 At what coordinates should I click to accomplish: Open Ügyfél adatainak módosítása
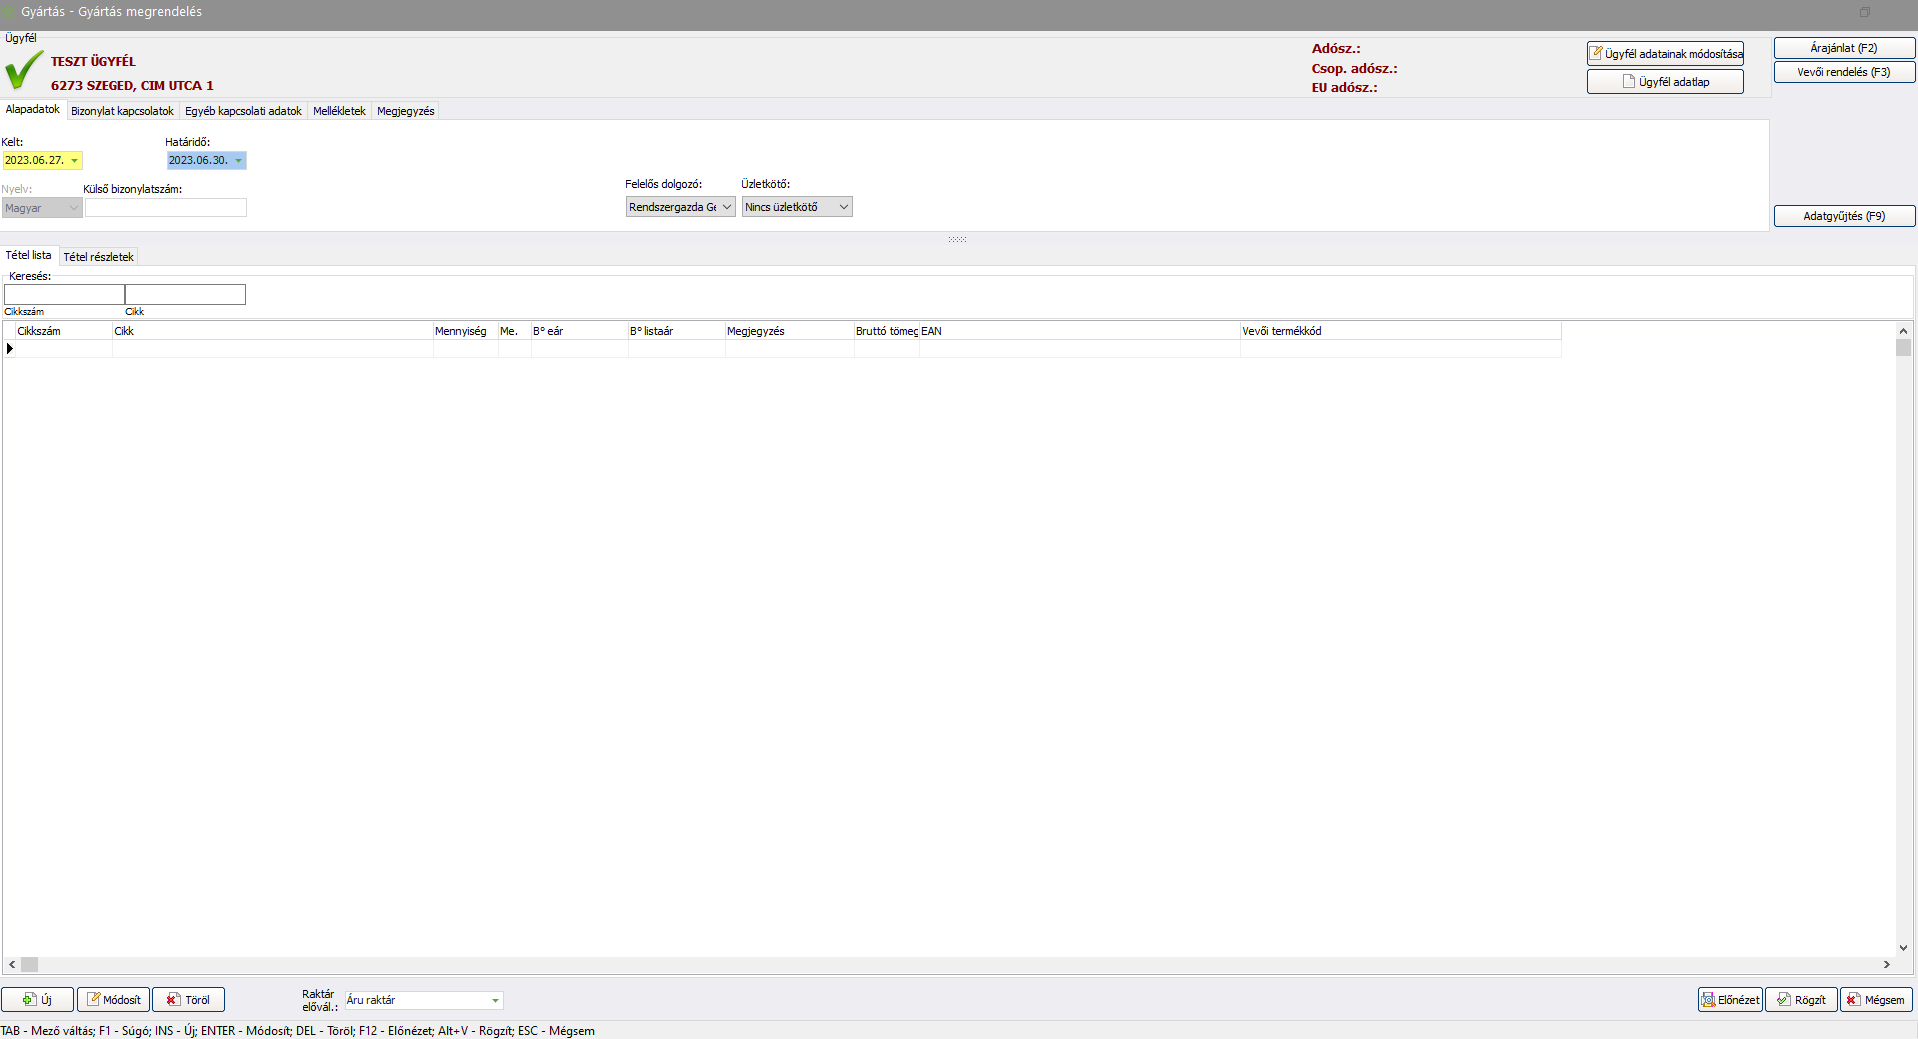1664,54
